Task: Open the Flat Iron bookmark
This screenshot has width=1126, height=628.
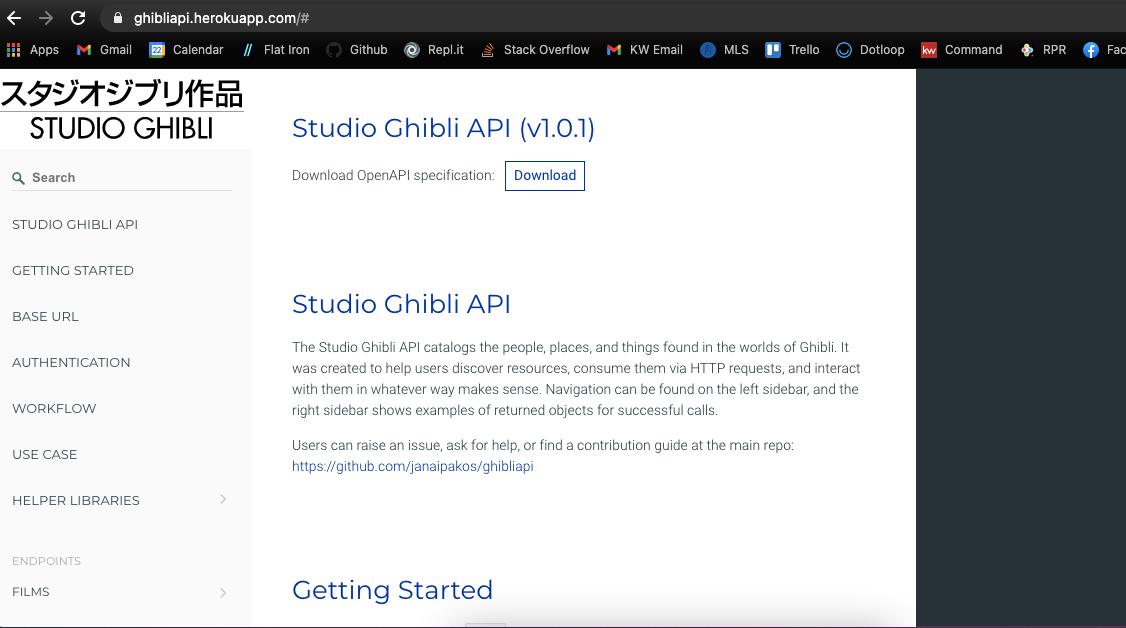Action: pyautogui.click(x=276, y=50)
